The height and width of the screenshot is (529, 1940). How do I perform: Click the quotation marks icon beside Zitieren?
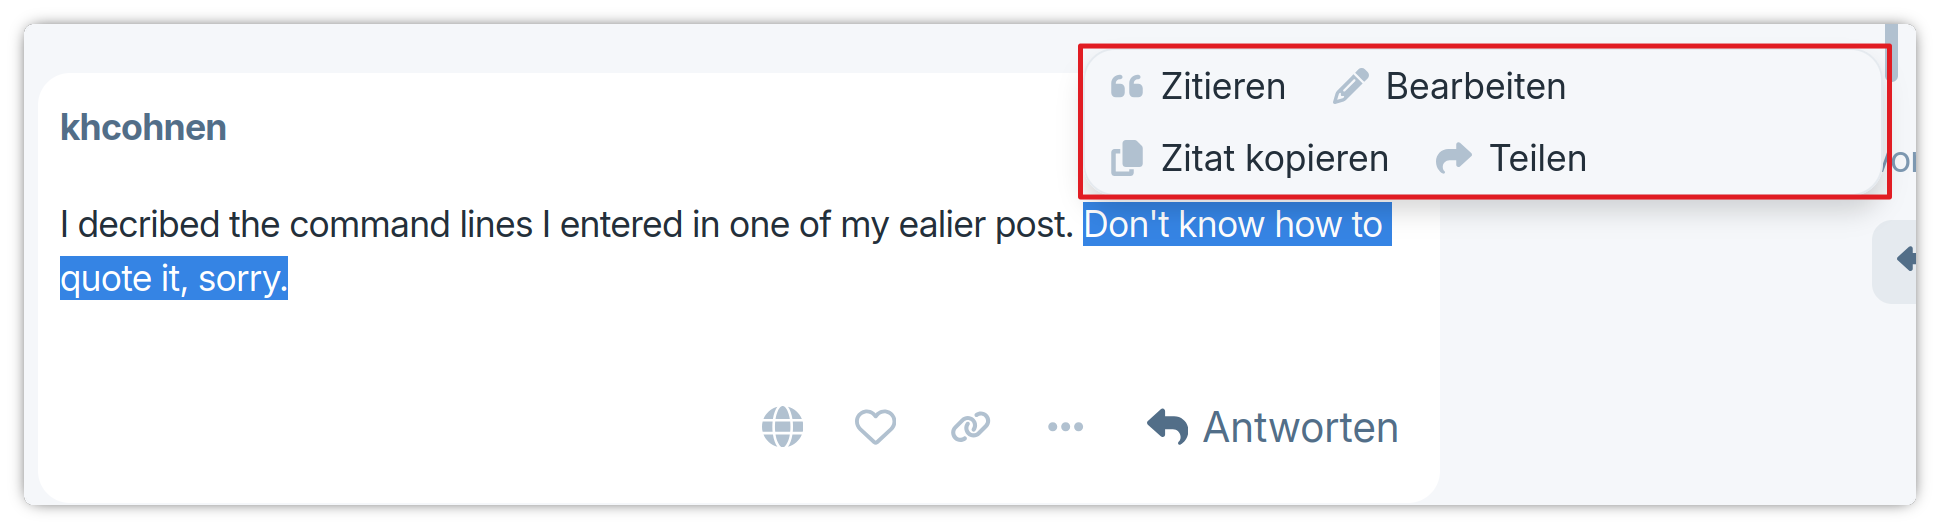[1126, 87]
